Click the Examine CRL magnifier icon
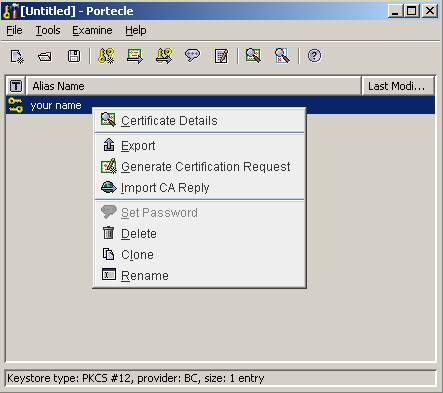 (x=282, y=56)
